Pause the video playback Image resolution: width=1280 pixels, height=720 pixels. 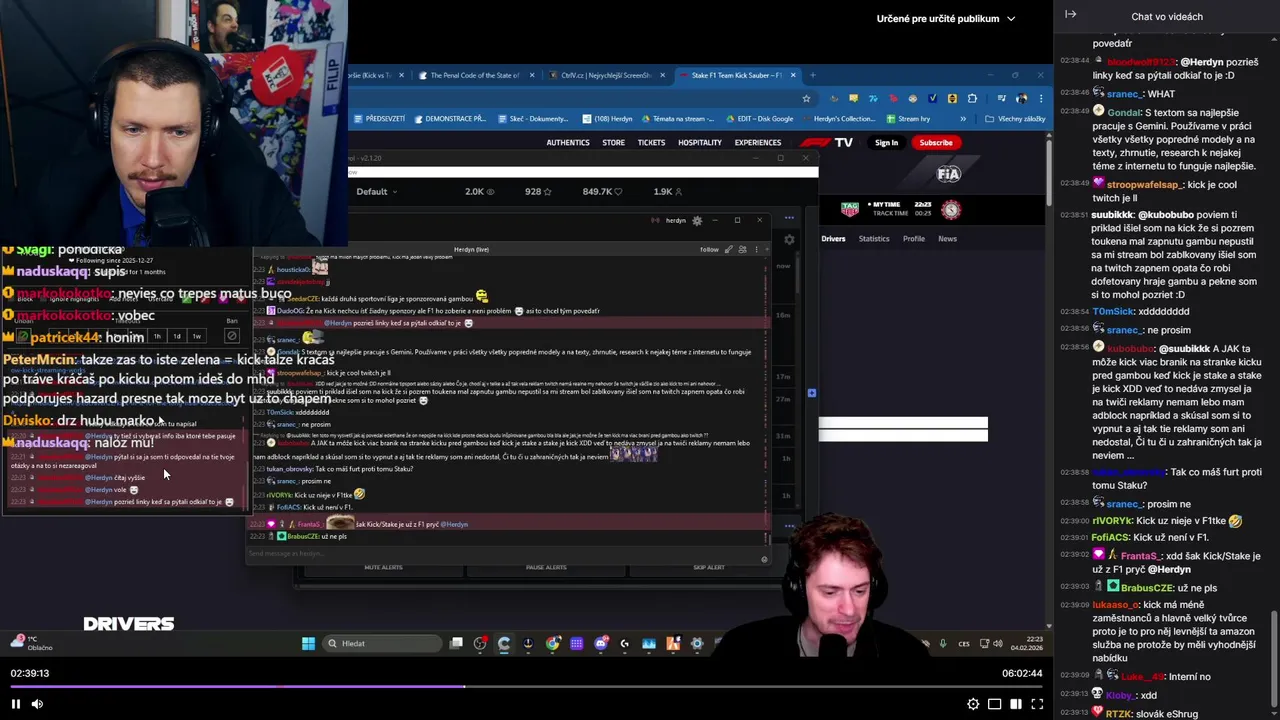tap(16, 704)
